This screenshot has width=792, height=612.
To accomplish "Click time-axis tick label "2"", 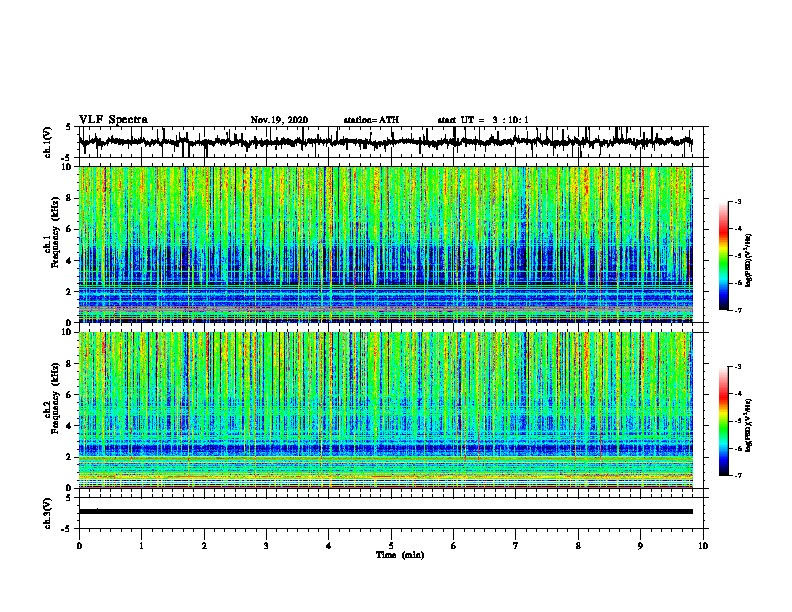I will click(204, 546).
